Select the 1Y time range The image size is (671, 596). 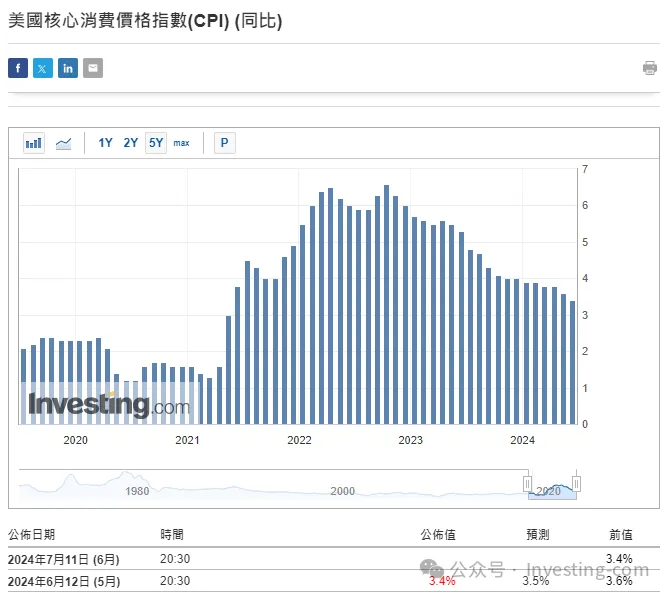coord(105,143)
